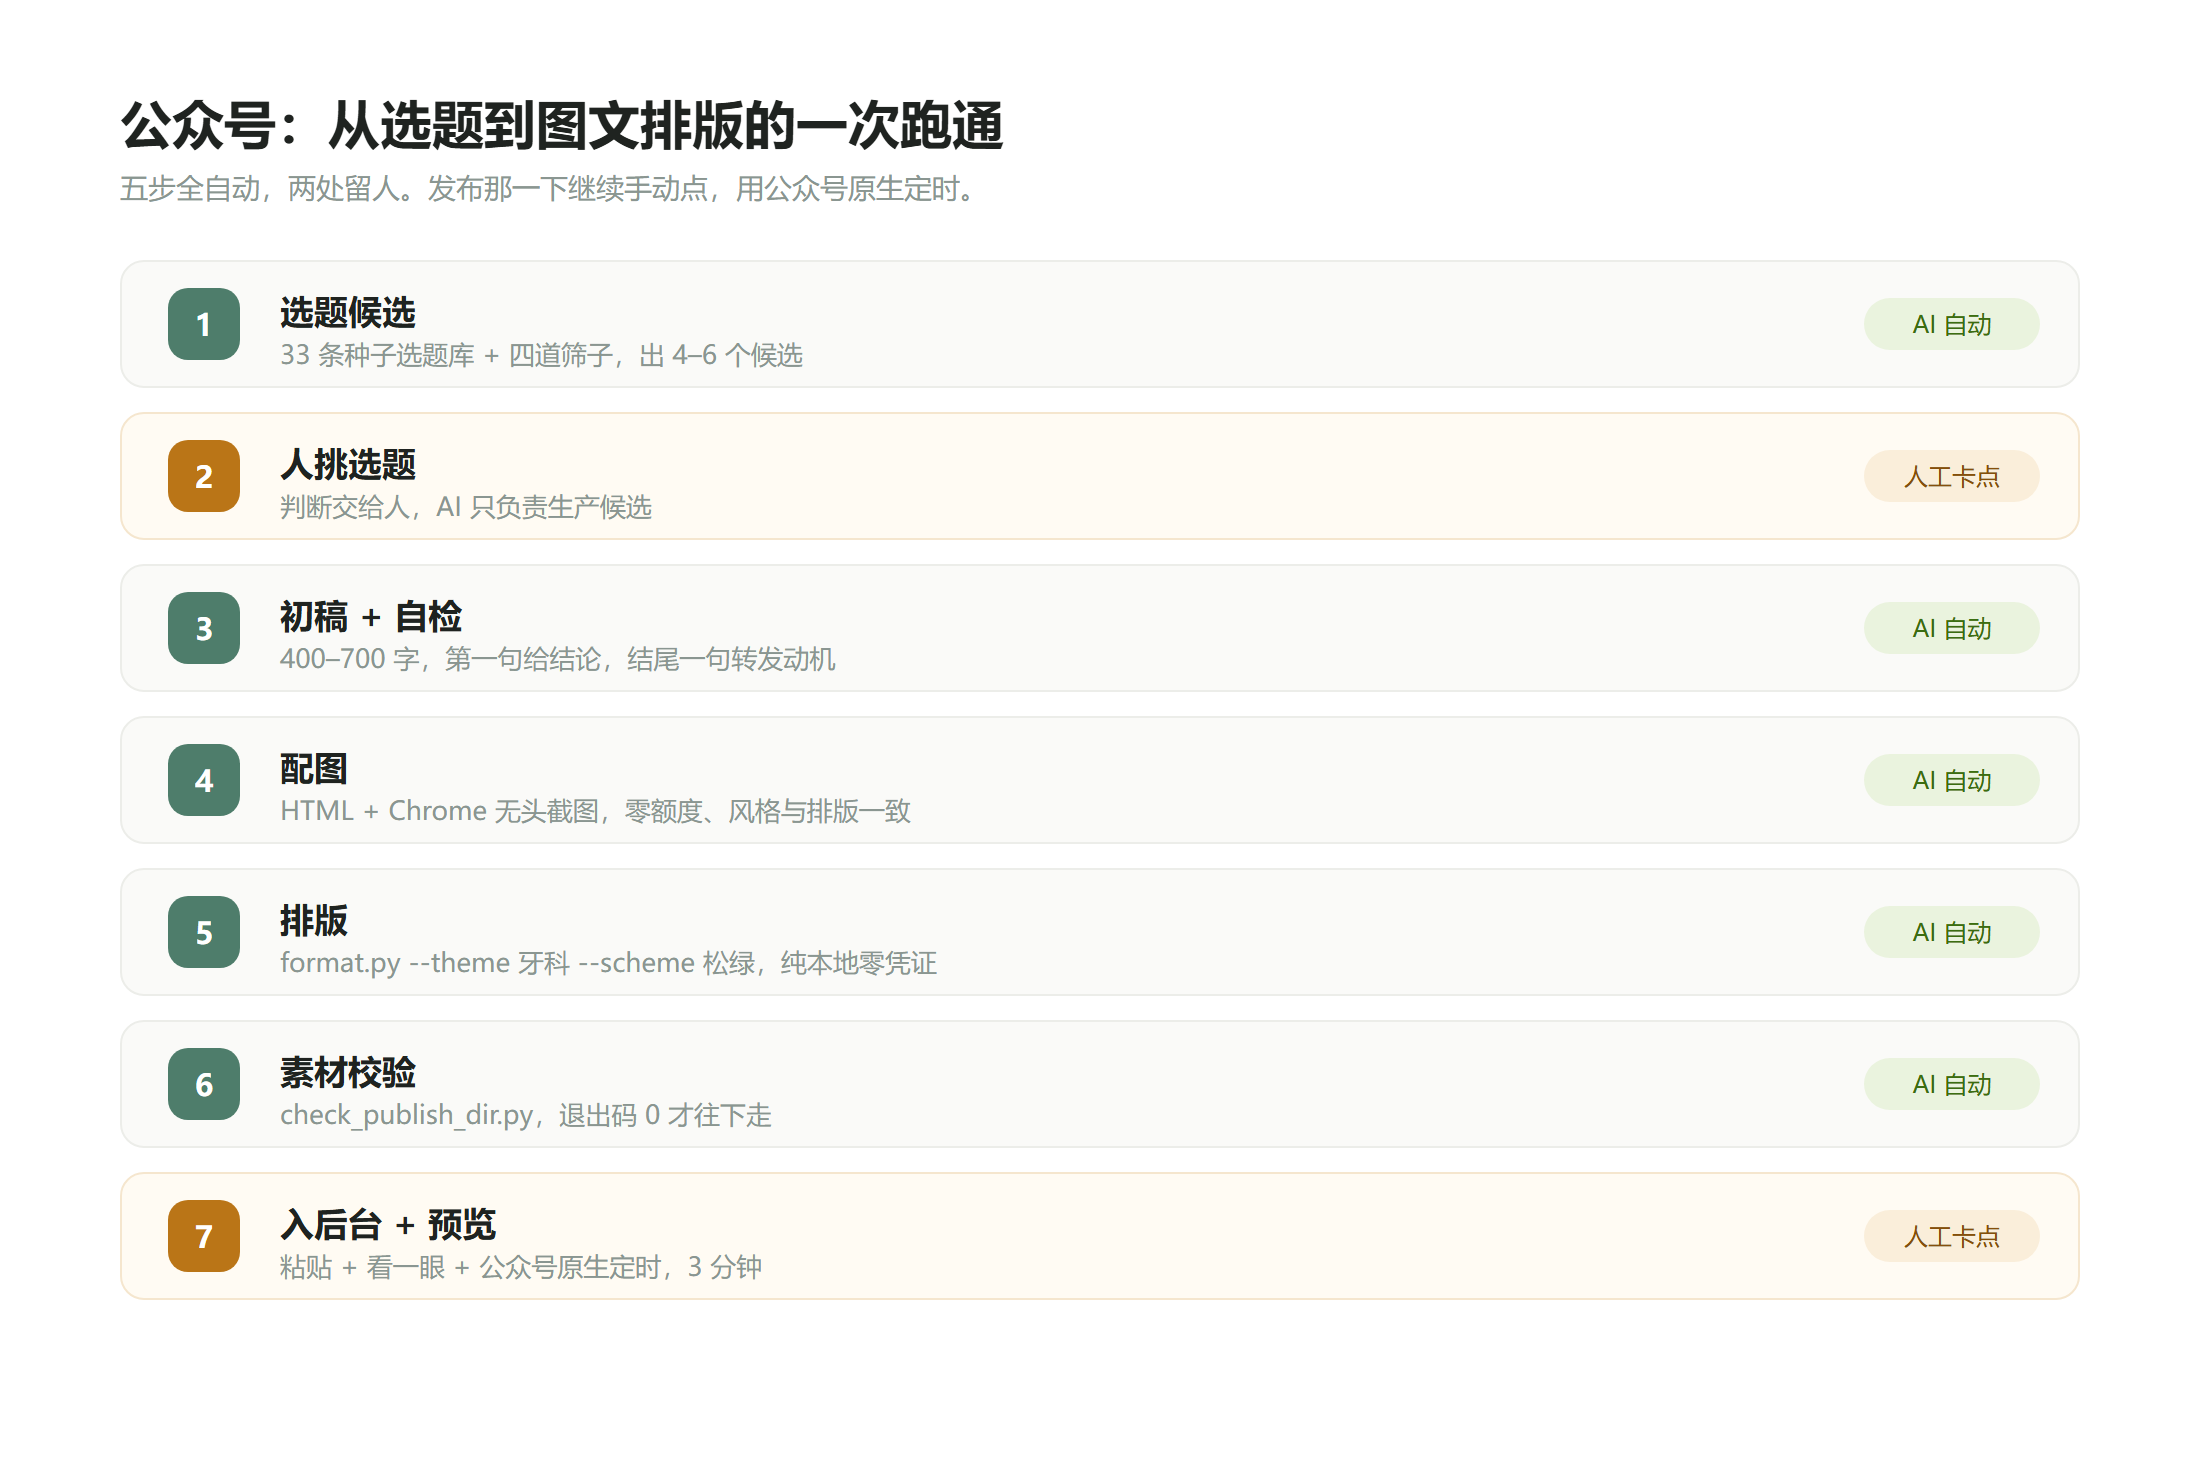Select the 素材校验 step title
The height and width of the screenshot is (1460, 2200).
[348, 1073]
